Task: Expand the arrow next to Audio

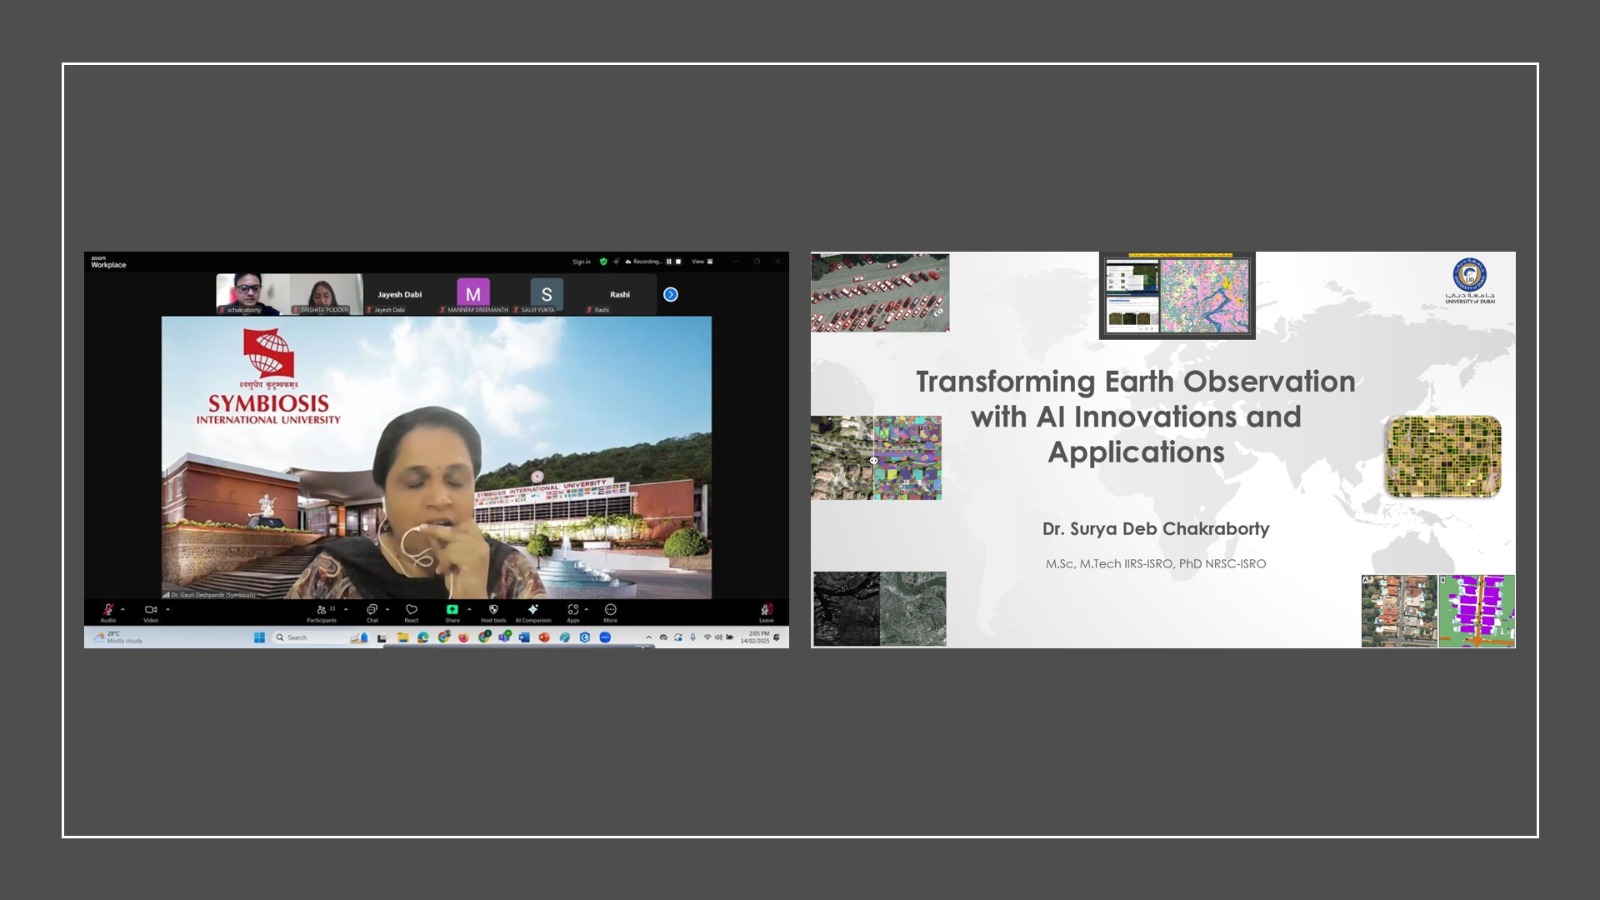Action: click(123, 609)
